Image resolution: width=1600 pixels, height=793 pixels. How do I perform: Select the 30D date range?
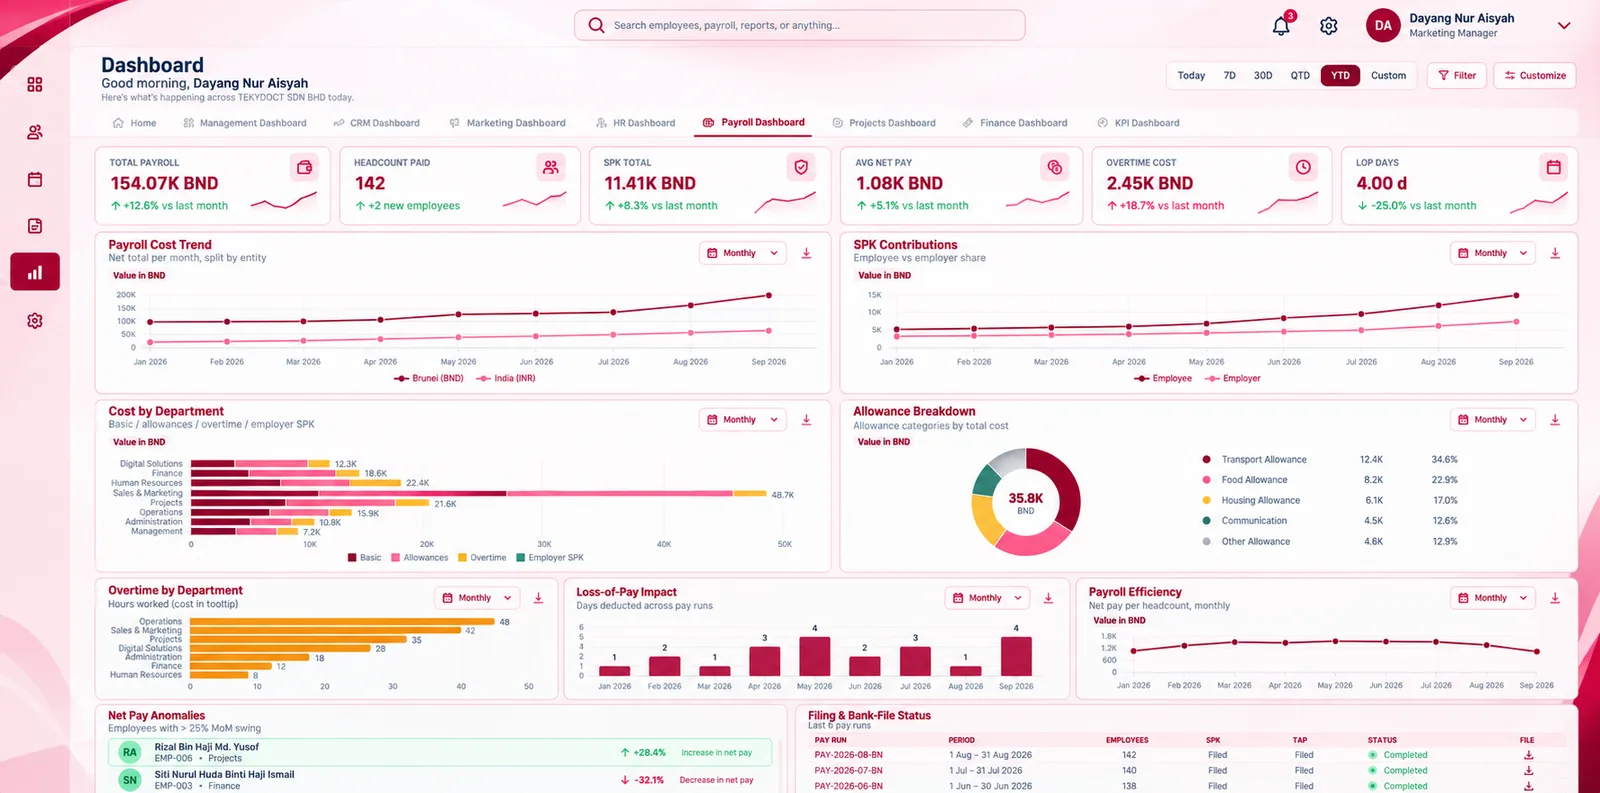click(x=1263, y=75)
